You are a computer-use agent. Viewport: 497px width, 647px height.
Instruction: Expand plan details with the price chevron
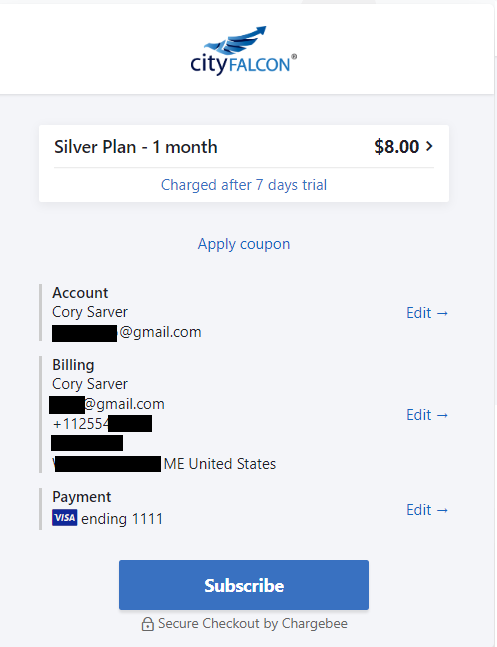(x=429, y=146)
